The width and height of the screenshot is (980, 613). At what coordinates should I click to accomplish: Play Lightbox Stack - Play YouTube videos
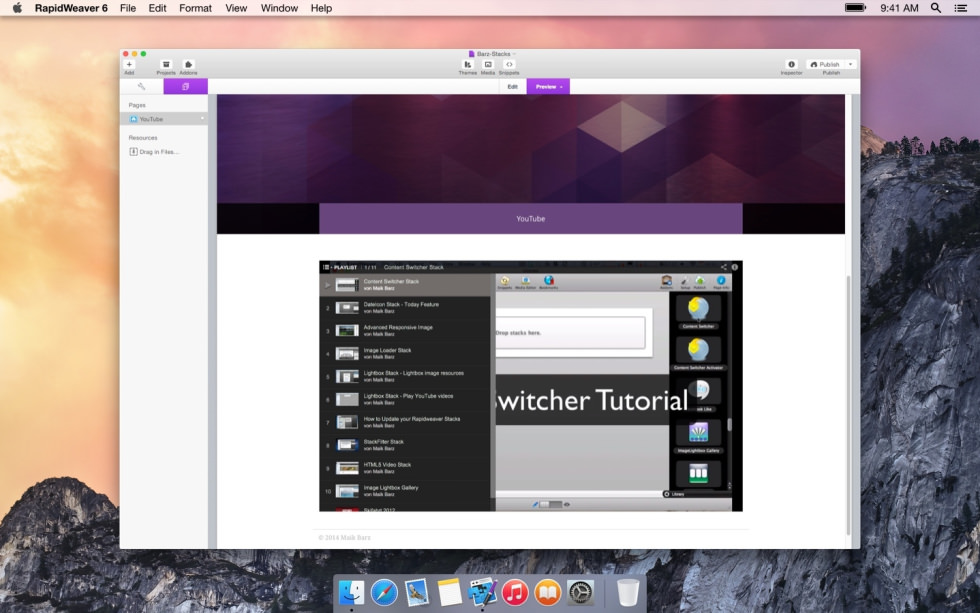coord(405,399)
